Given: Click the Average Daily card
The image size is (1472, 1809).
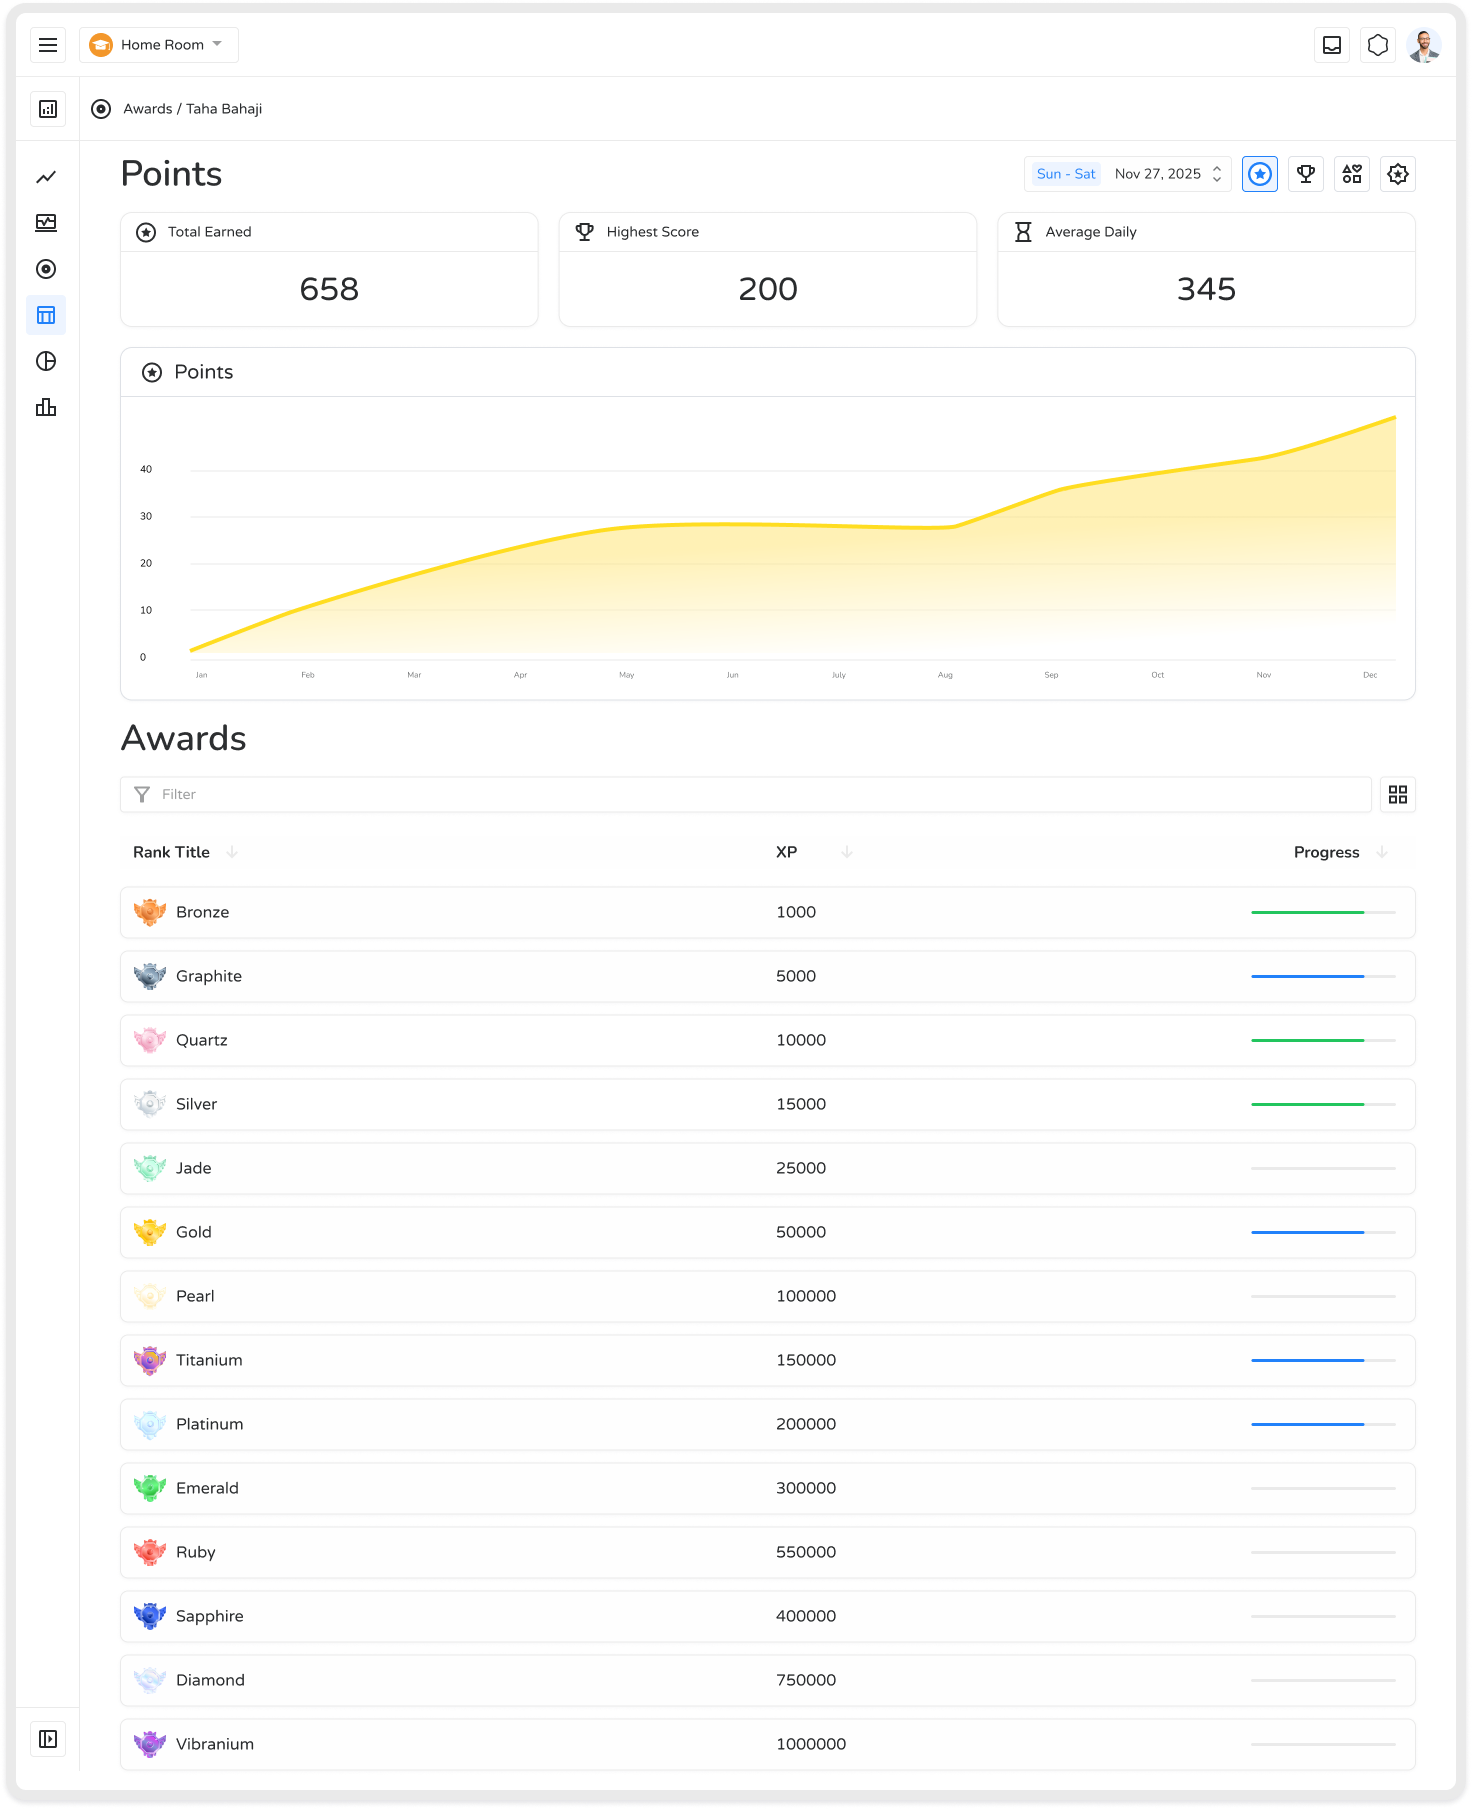Looking at the screenshot, I should 1206,269.
